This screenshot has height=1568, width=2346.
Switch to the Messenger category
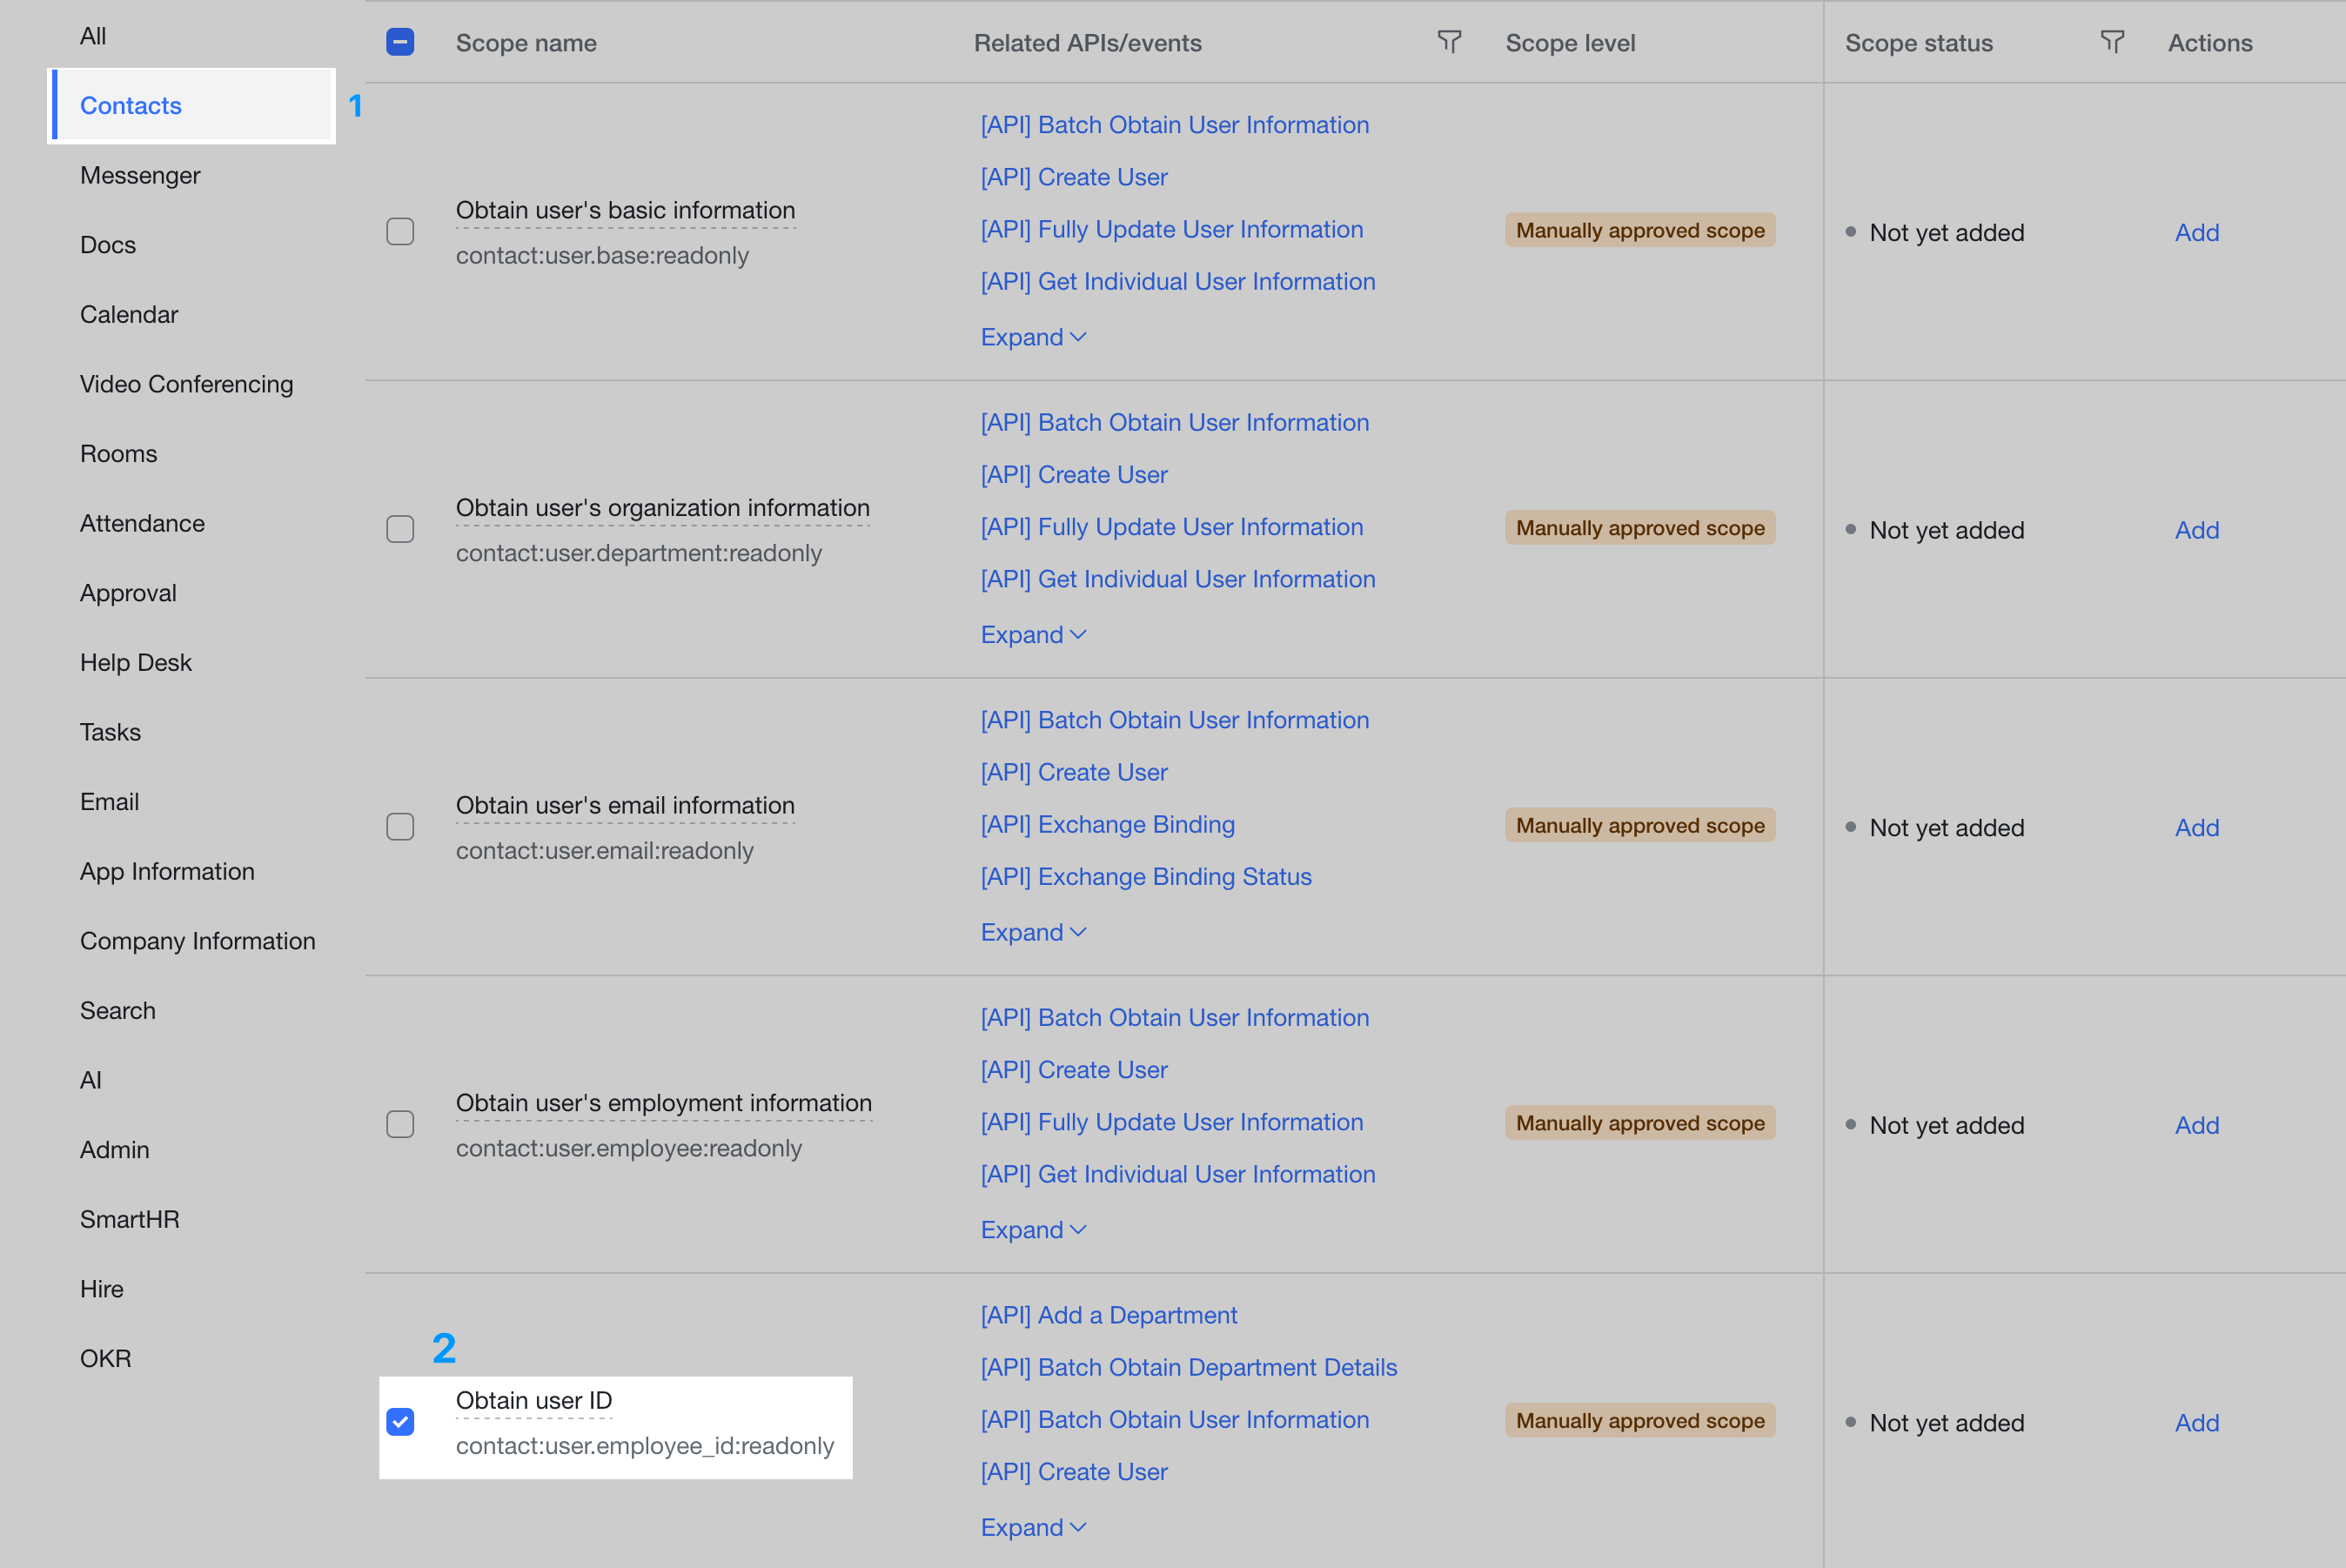click(x=139, y=174)
